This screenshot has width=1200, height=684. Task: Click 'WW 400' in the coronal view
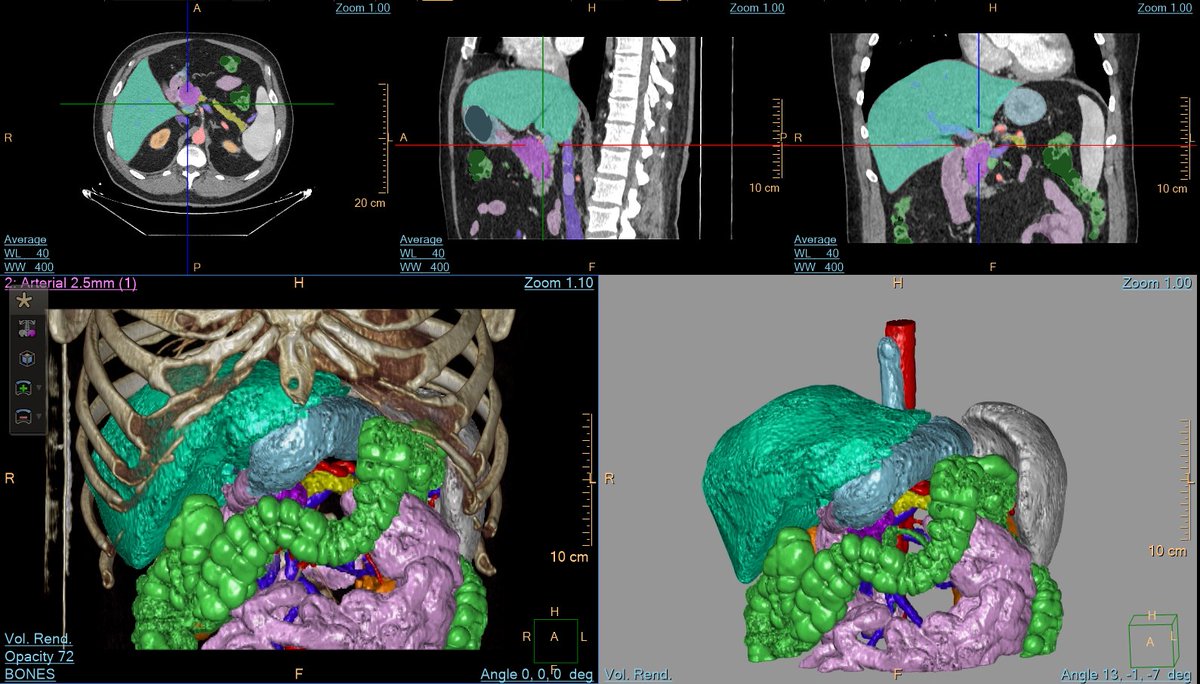point(818,267)
